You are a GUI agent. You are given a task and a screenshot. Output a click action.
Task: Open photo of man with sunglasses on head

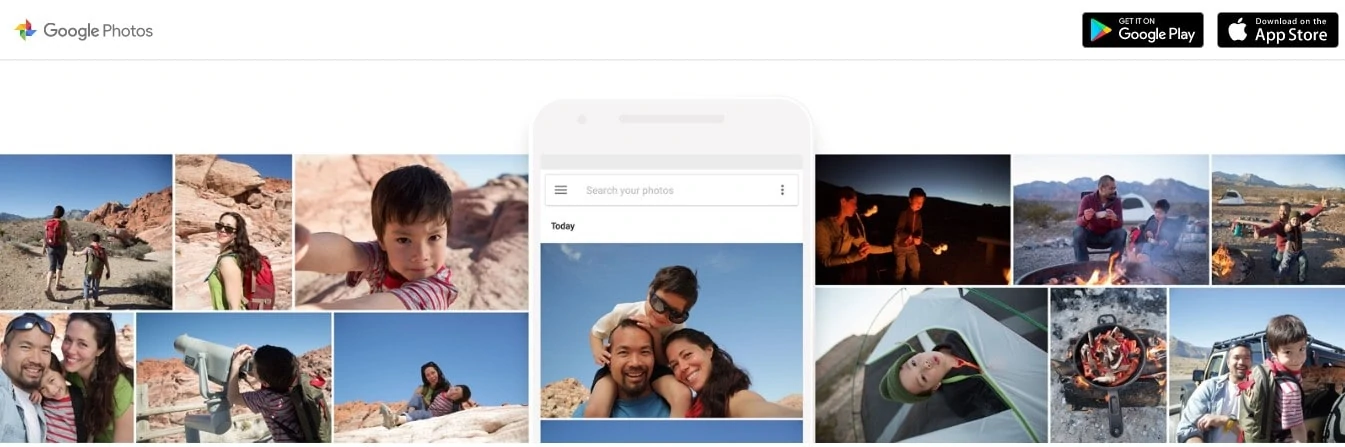coord(67,378)
